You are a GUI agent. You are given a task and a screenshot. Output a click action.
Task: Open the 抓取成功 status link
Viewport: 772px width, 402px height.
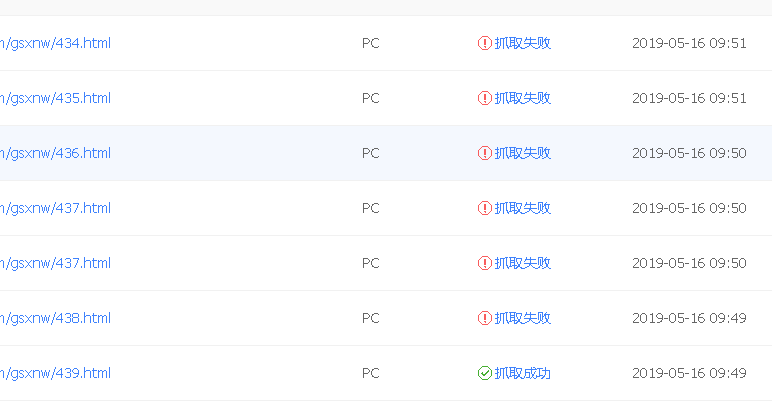click(x=522, y=373)
